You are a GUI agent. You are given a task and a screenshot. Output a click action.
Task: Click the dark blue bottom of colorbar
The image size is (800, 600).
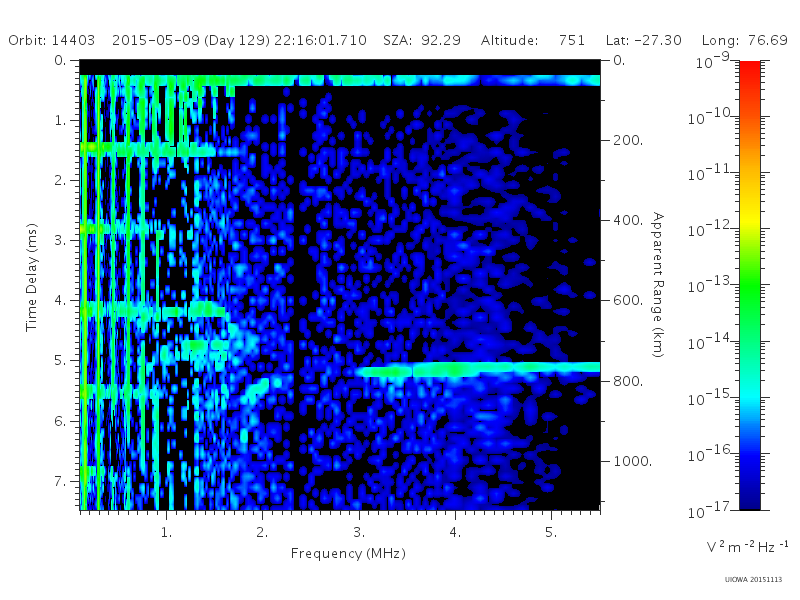(x=749, y=497)
